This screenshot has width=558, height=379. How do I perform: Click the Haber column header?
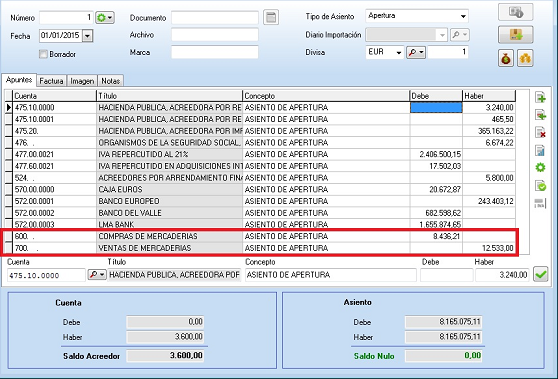coord(489,96)
